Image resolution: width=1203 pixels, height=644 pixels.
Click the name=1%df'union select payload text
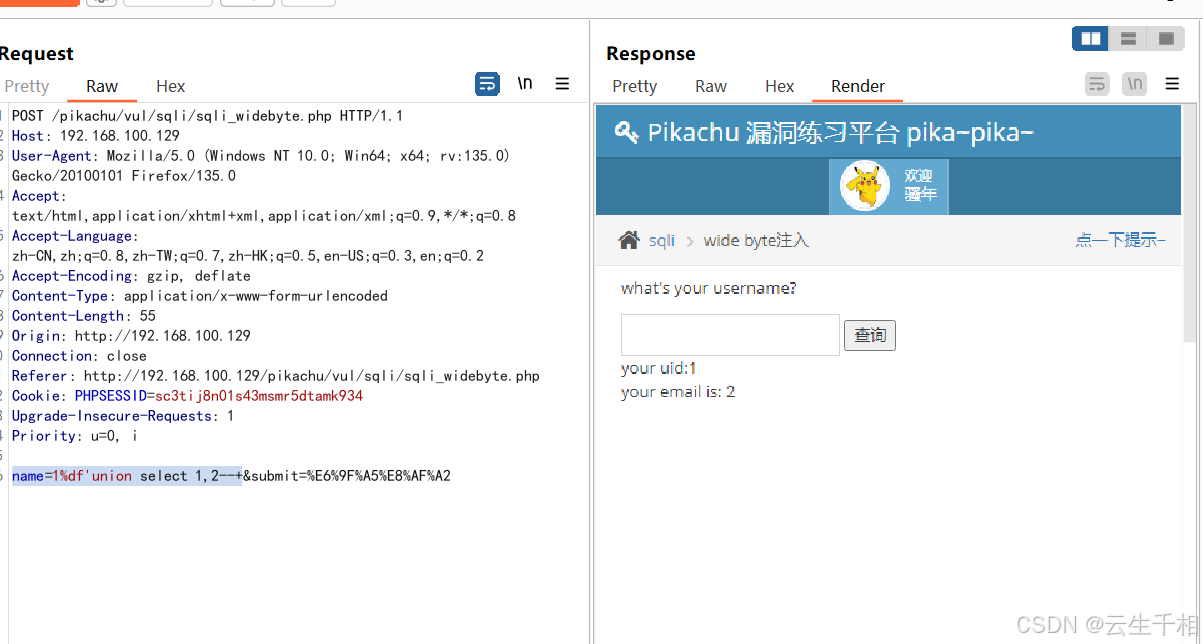point(127,476)
